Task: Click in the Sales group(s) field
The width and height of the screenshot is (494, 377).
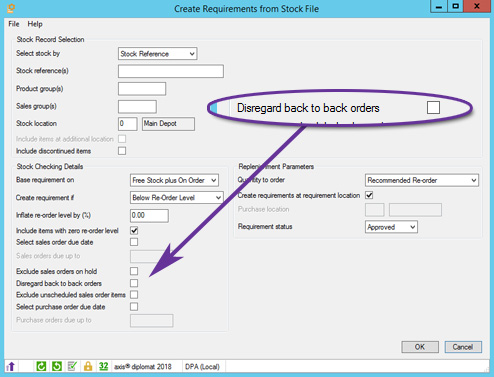Action: tap(137, 107)
